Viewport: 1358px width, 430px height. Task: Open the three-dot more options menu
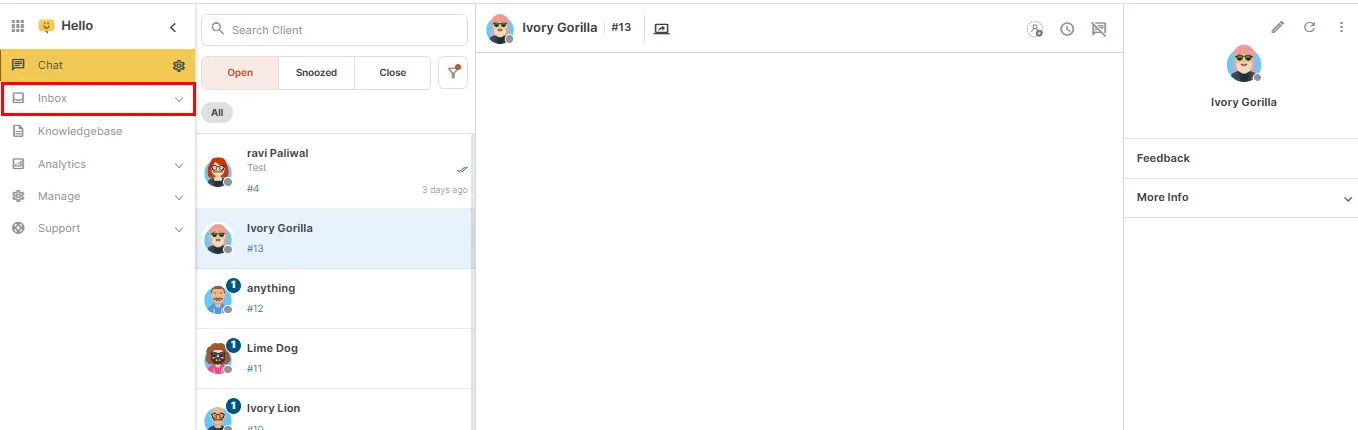click(1341, 27)
